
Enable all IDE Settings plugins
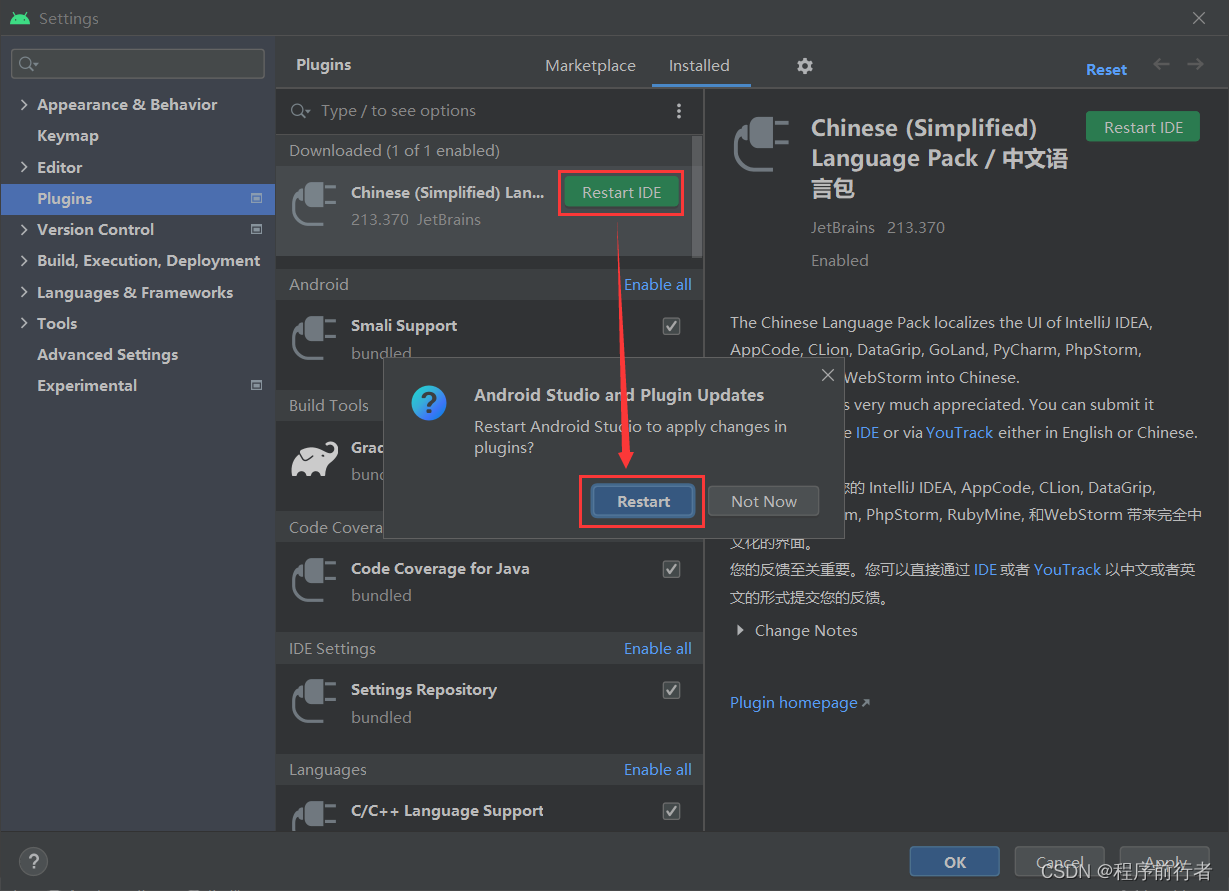point(657,648)
